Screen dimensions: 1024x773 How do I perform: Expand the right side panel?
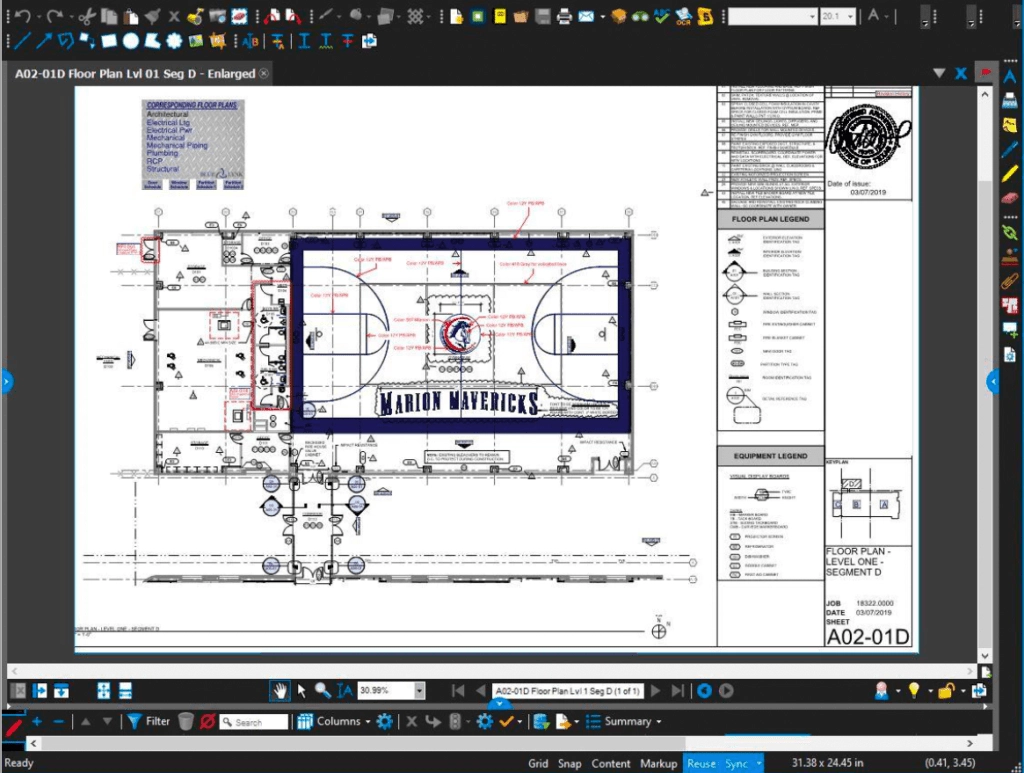(993, 381)
